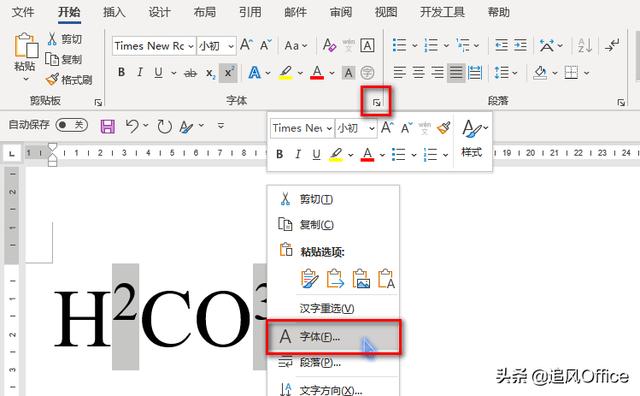Show paragraph marks
This screenshot has height=396, width=640.
pyautogui.click(x=612, y=45)
